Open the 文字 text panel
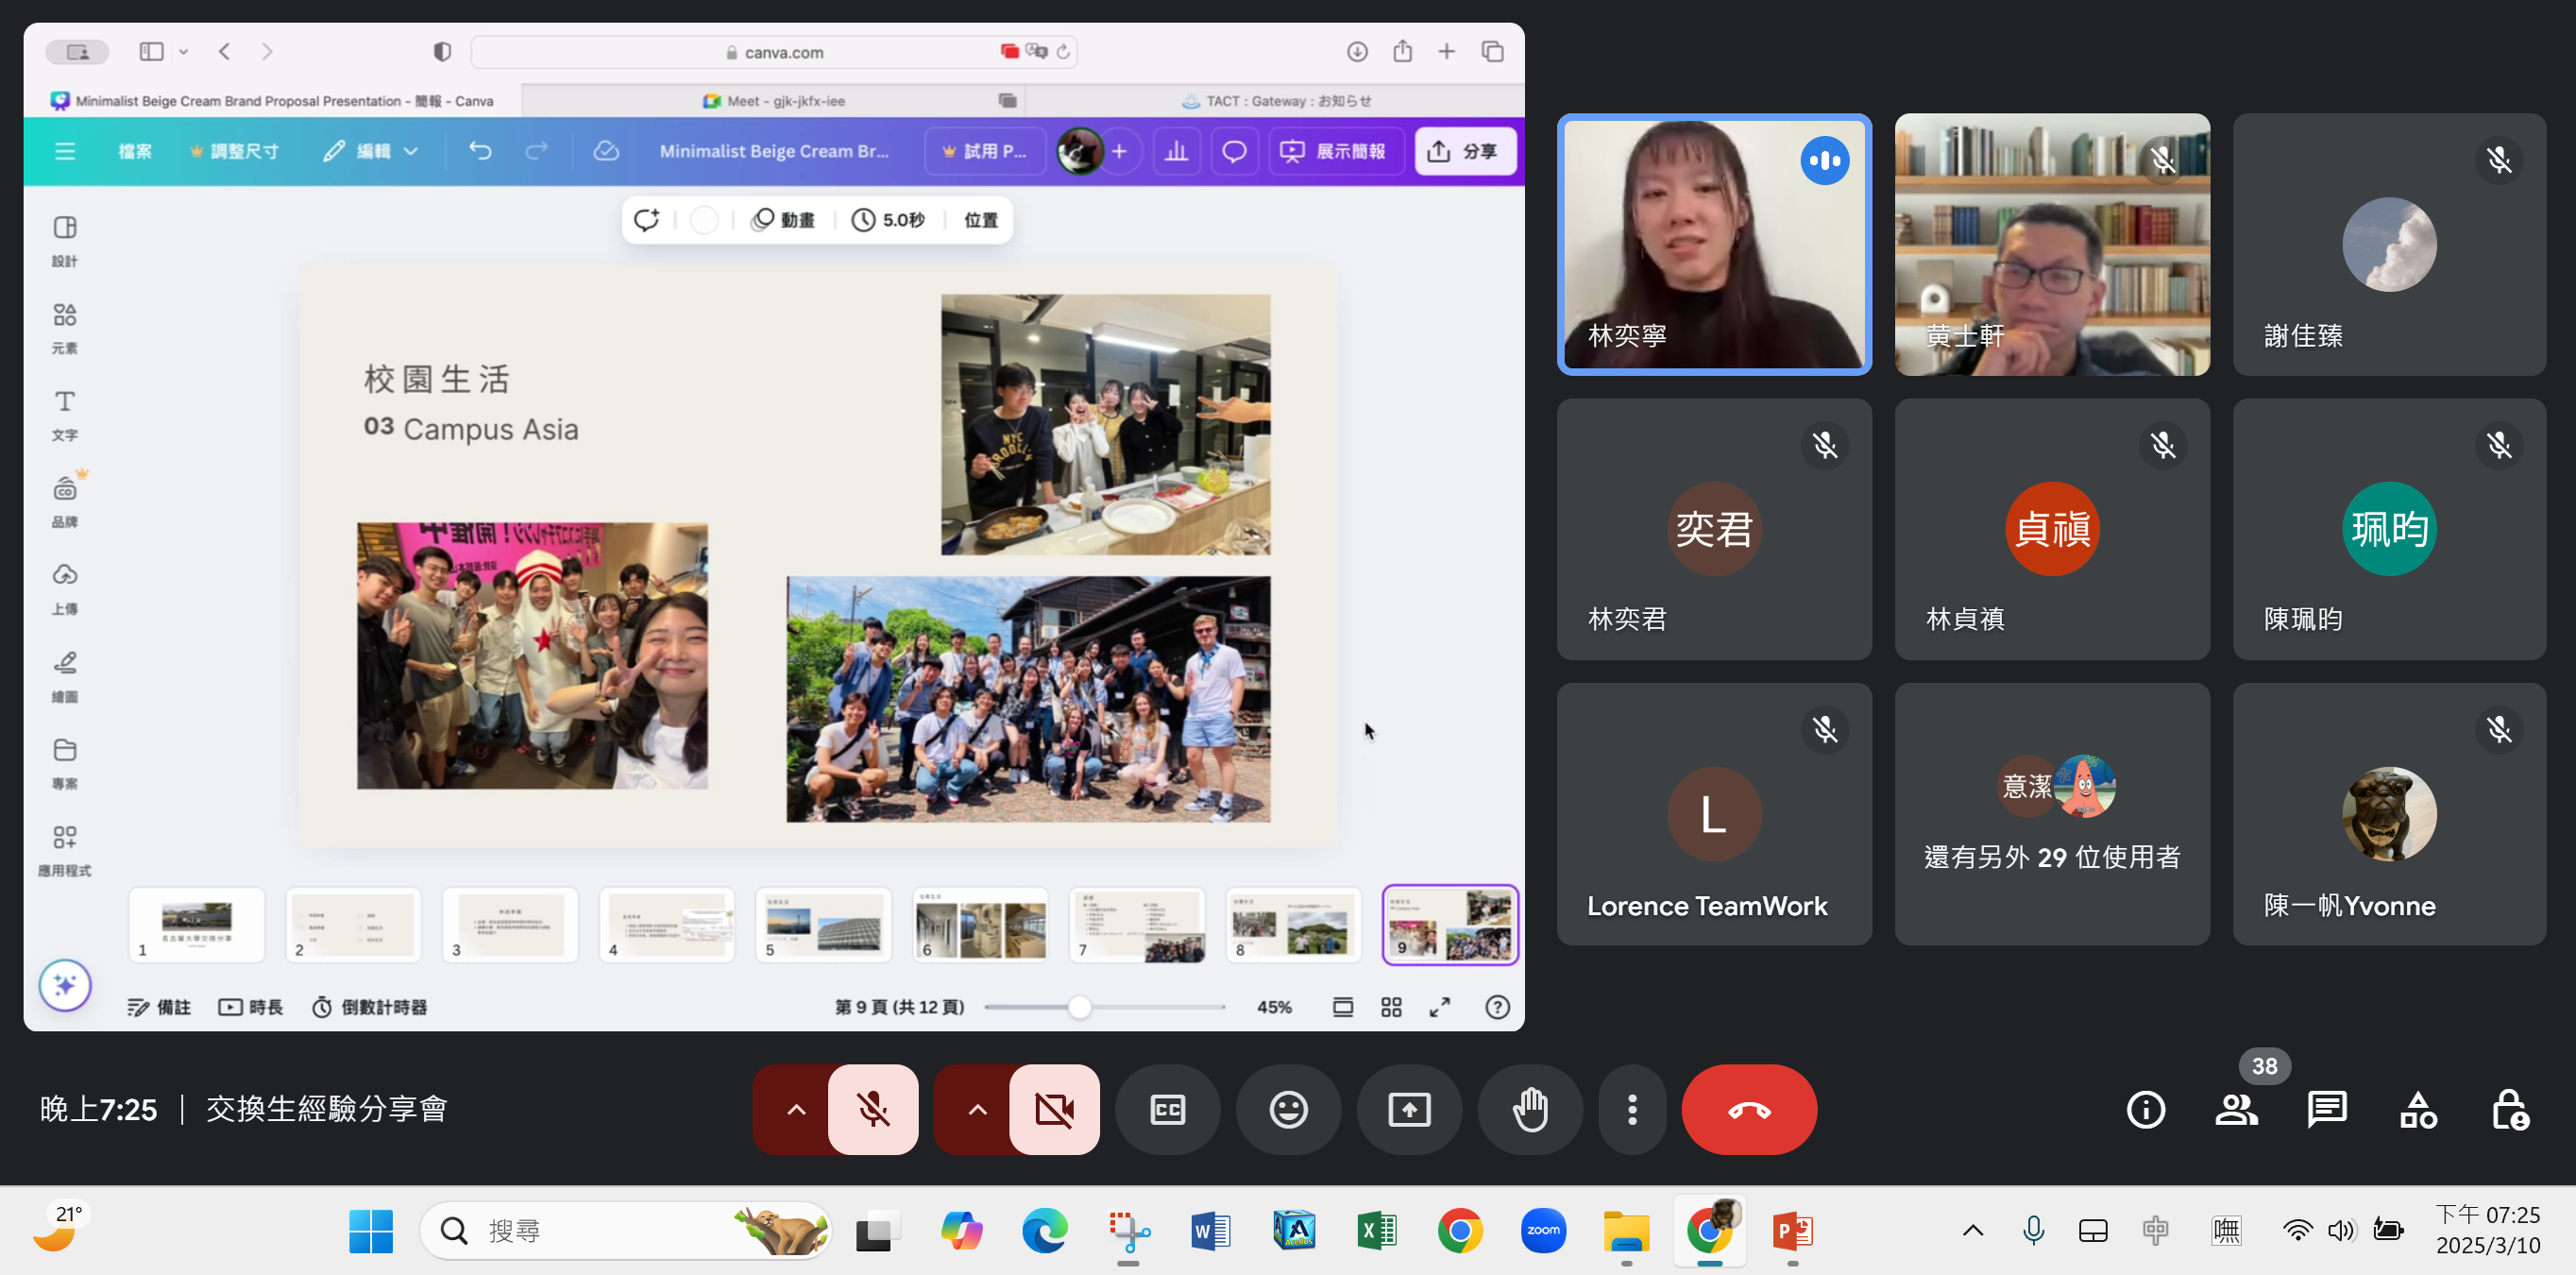Viewport: 2576px width, 1275px height. [65, 415]
